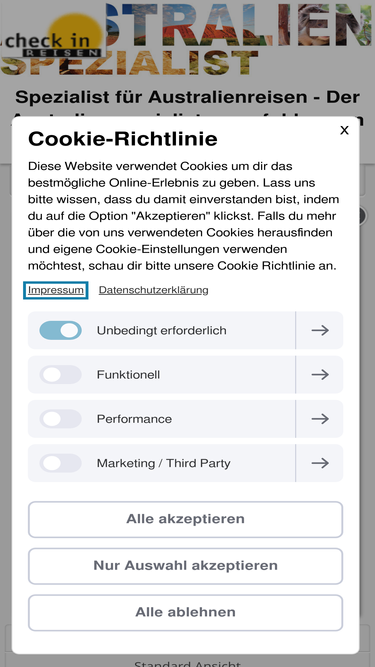
Task: Open the Datenschutzerklärung link
Action: pyautogui.click(x=153, y=290)
